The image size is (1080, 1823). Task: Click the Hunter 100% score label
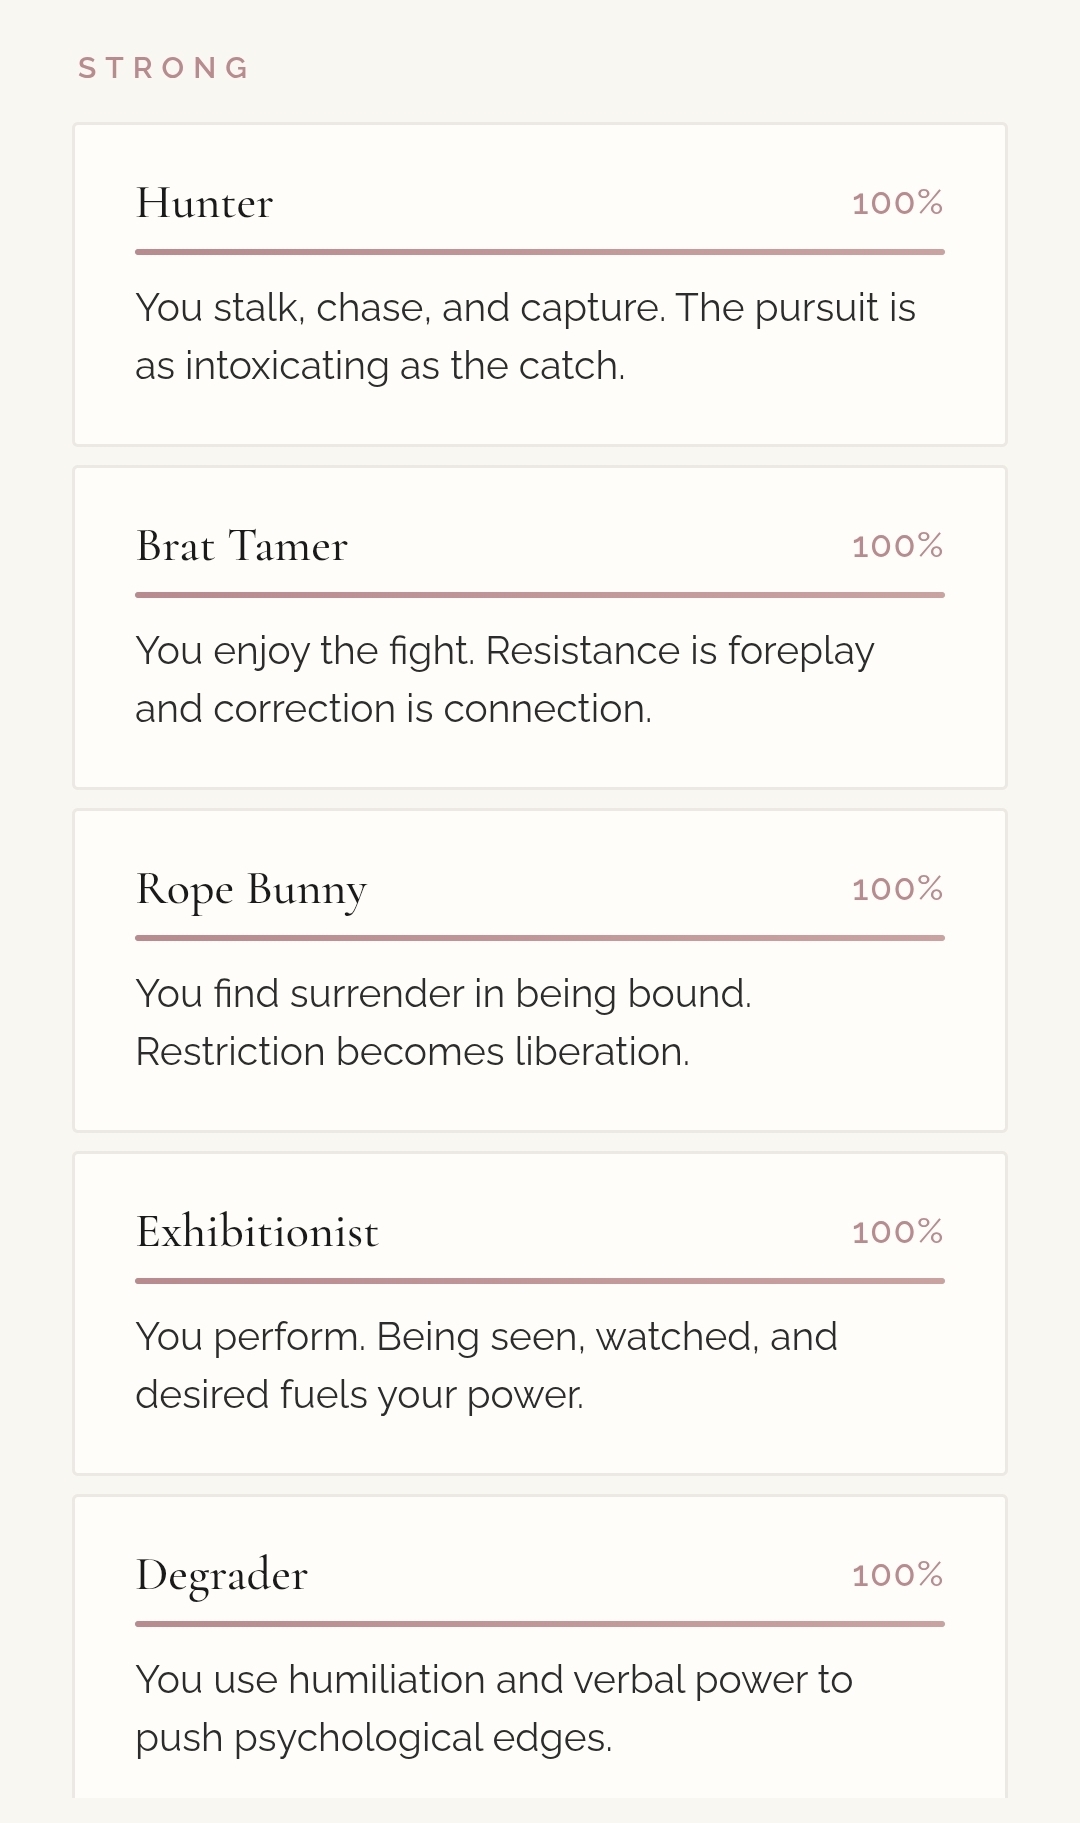[x=897, y=204]
